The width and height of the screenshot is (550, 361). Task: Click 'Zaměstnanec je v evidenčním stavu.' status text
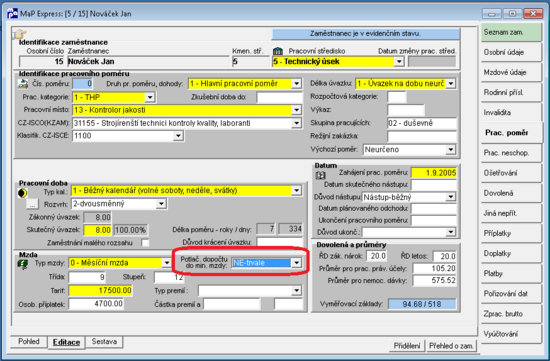pyautogui.click(x=365, y=34)
